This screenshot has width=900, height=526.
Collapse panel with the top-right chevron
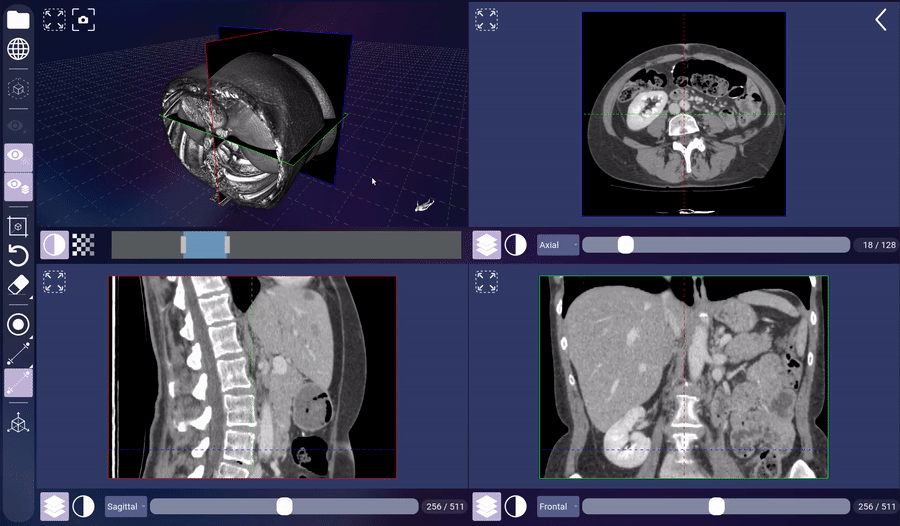pos(880,20)
